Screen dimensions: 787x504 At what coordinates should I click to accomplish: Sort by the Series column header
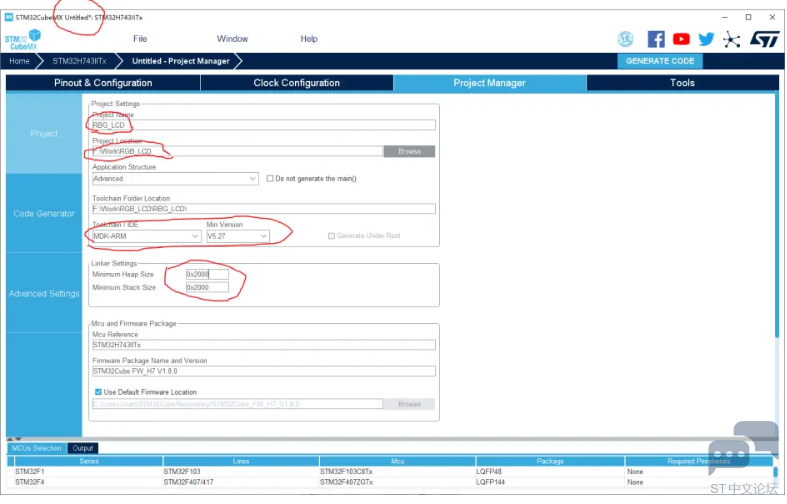(x=89, y=461)
